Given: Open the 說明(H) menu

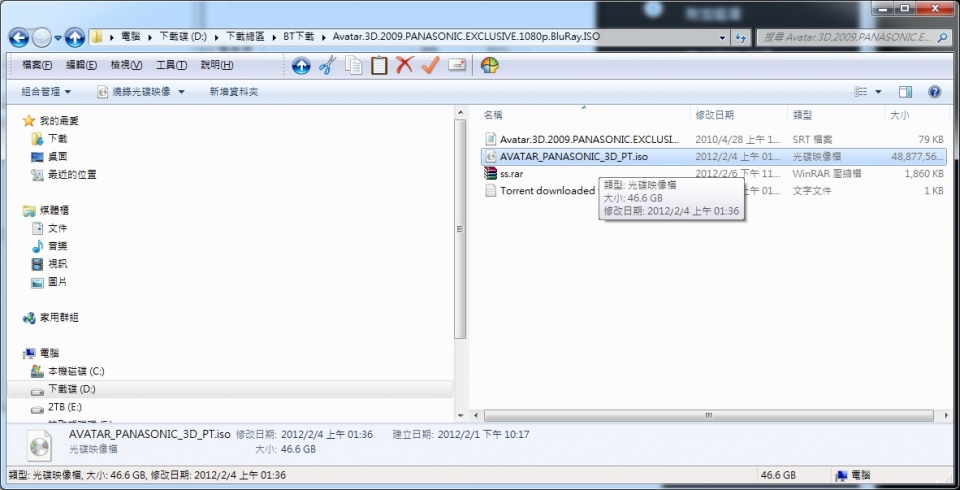Looking at the screenshot, I should coord(217,65).
